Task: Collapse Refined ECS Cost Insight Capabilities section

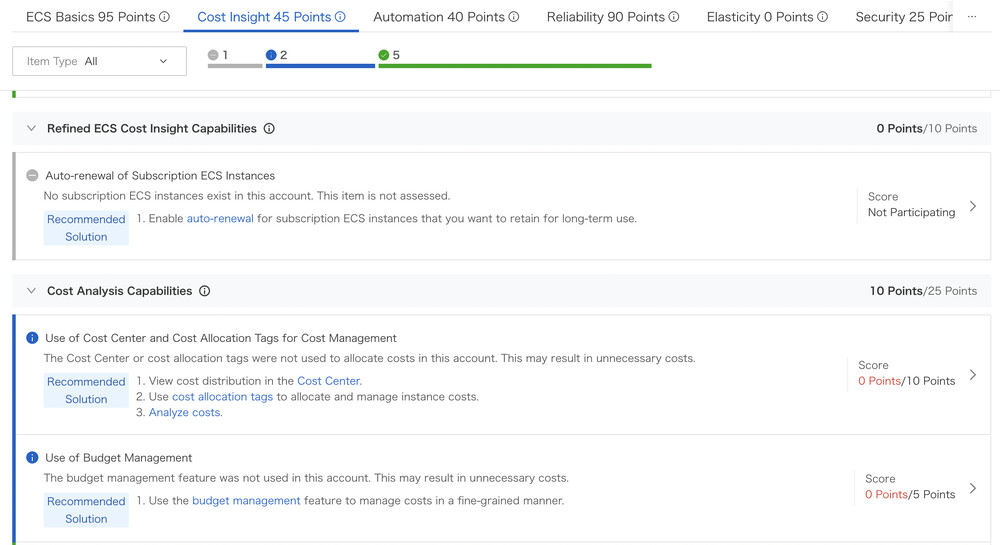Action: pos(31,129)
